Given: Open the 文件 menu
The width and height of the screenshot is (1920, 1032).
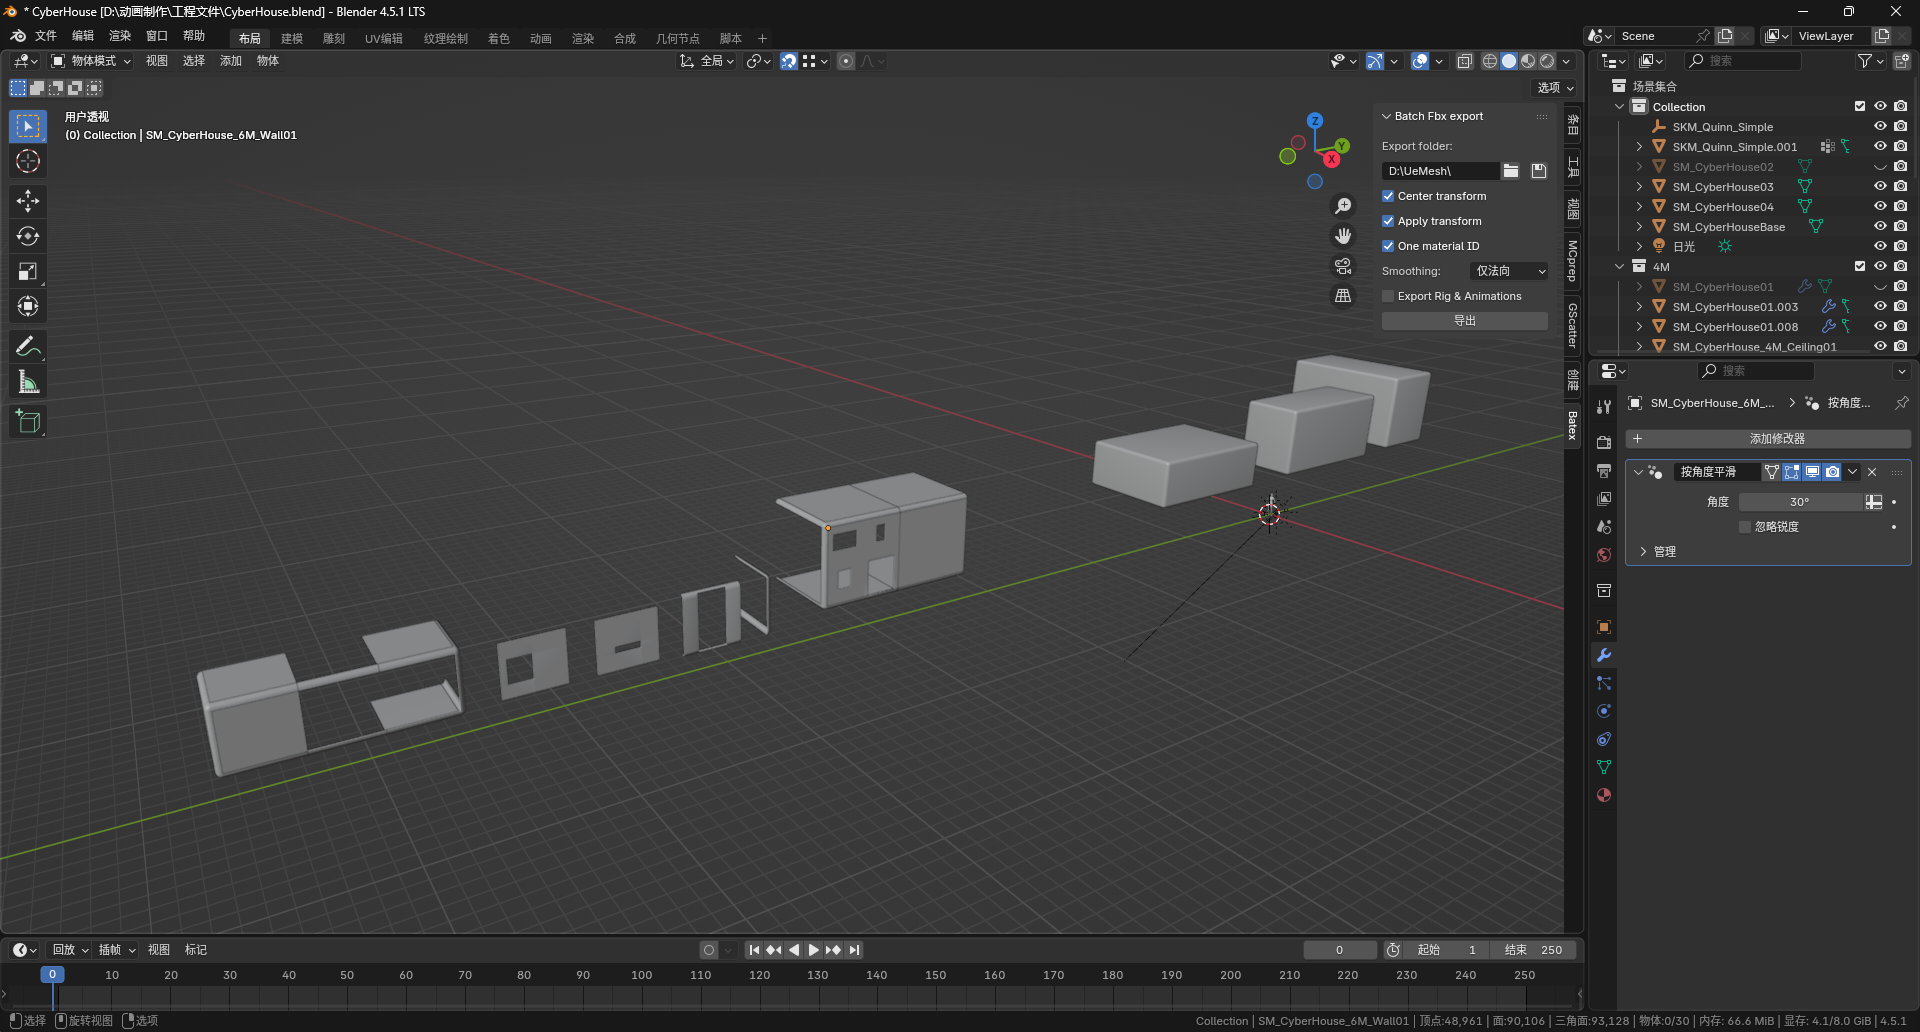Looking at the screenshot, I should [x=46, y=36].
